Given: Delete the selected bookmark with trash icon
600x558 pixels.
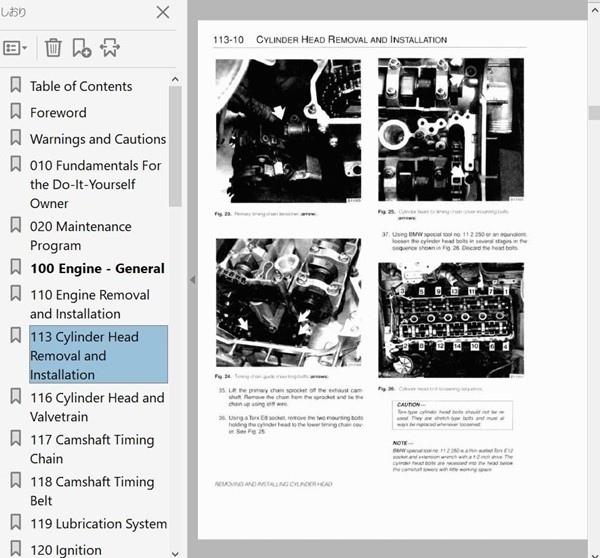Looking at the screenshot, I should [x=53, y=48].
